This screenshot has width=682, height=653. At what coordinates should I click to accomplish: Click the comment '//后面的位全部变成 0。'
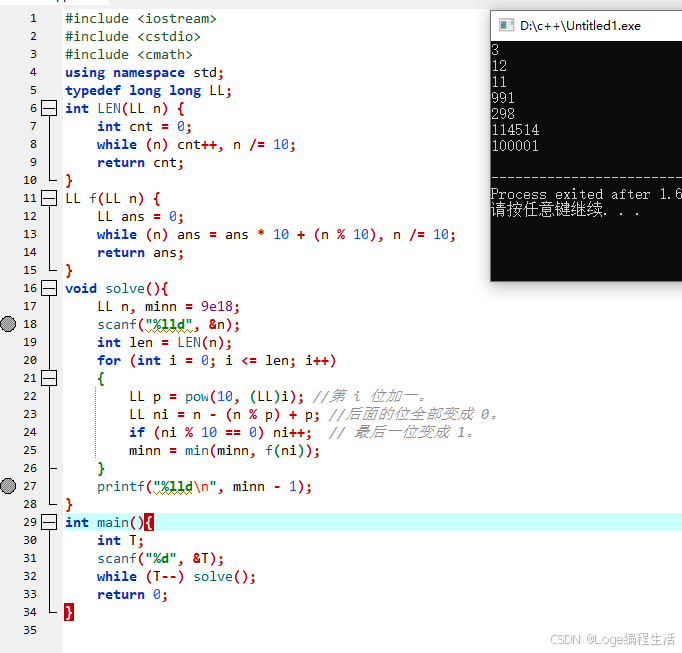pyautogui.click(x=413, y=414)
